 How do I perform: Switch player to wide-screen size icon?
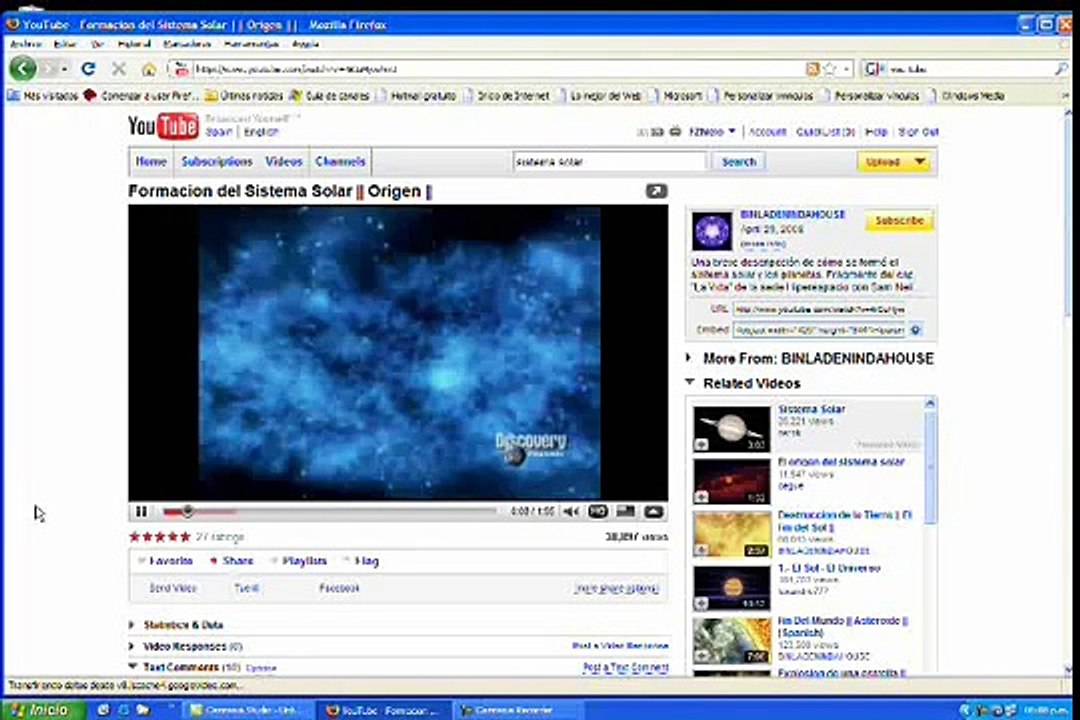(625, 511)
